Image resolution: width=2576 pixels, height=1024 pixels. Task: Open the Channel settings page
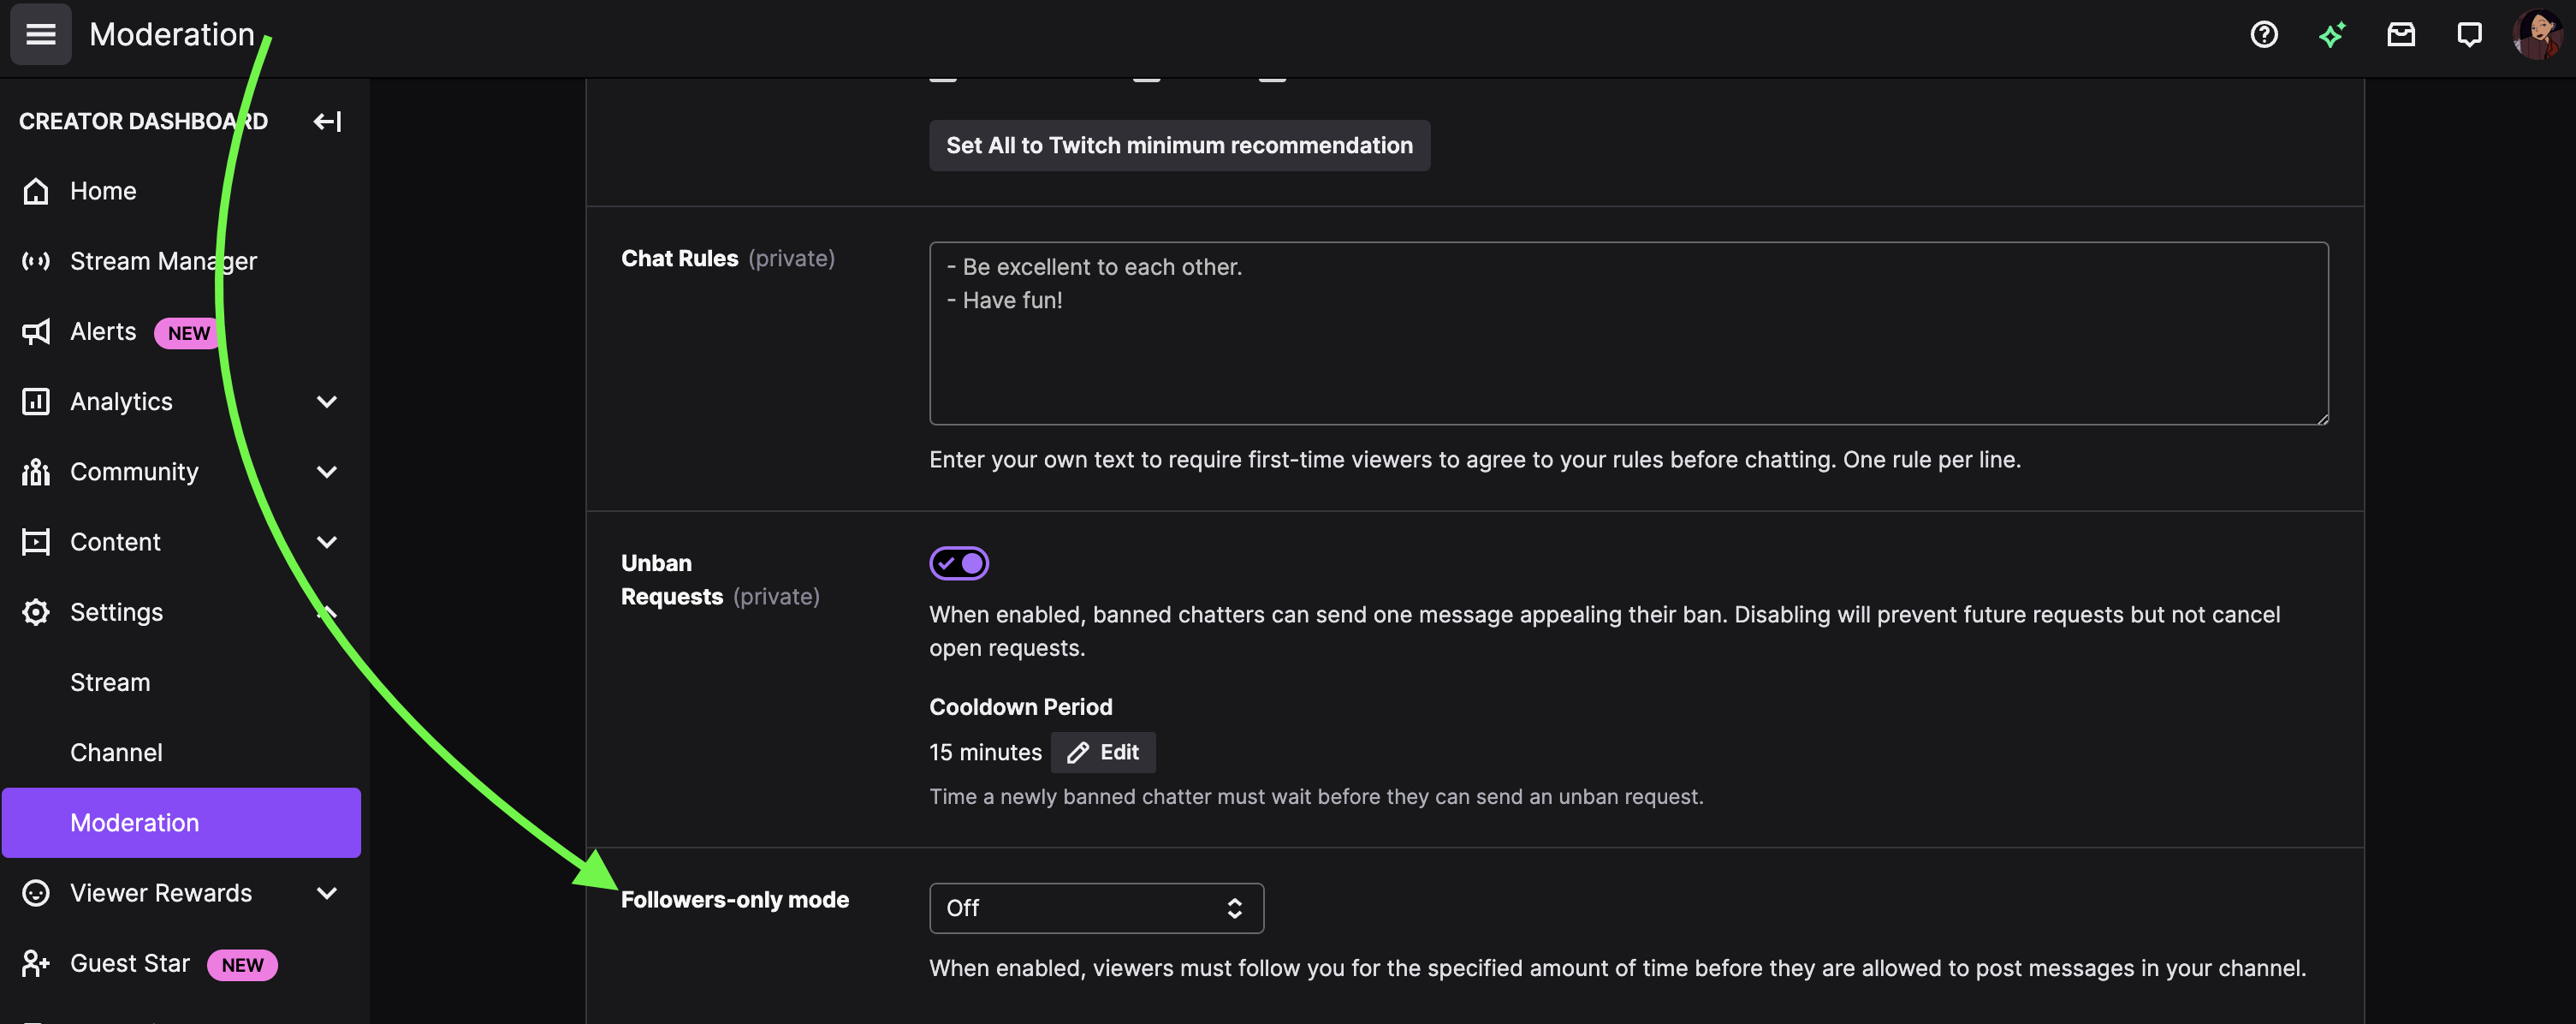[x=116, y=752]
